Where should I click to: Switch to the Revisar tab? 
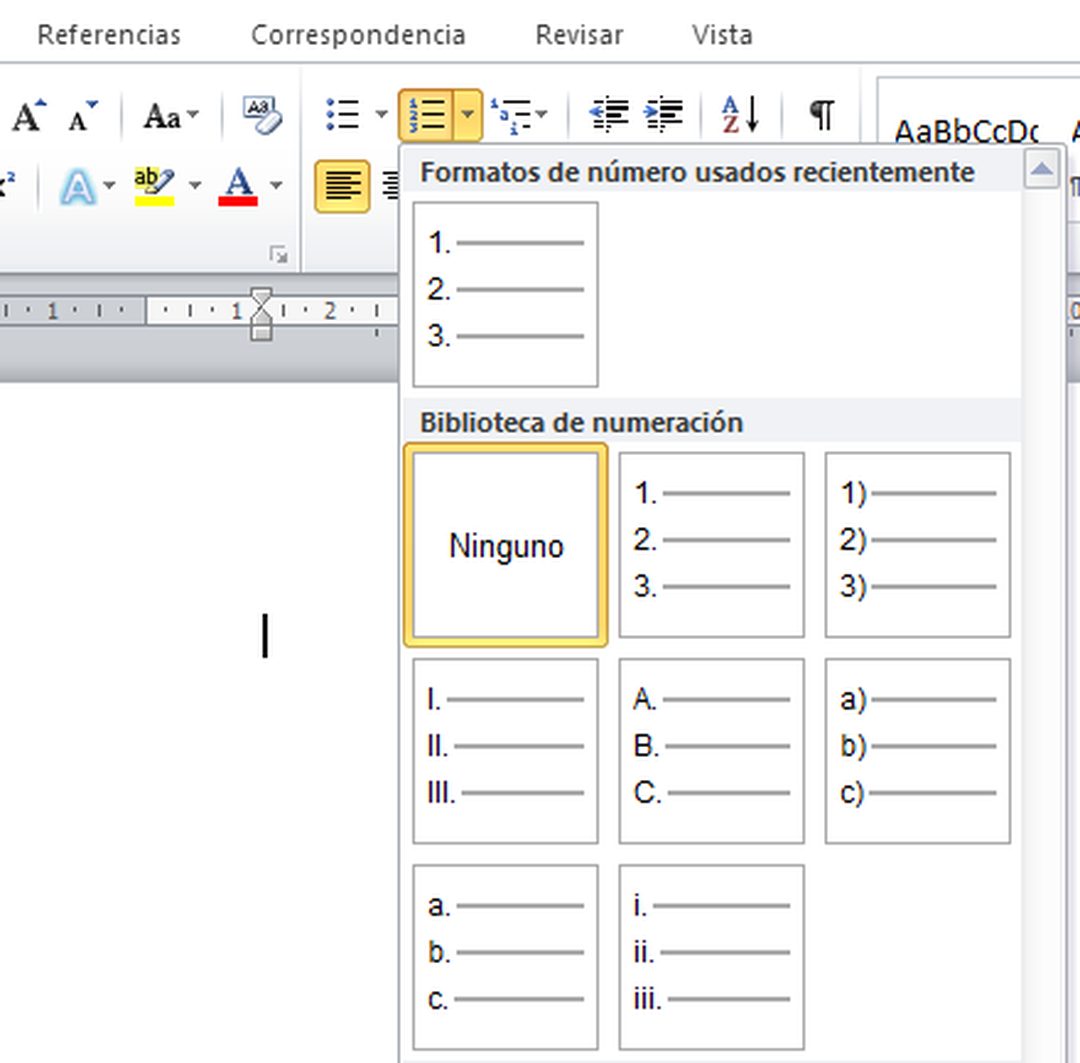578,35
